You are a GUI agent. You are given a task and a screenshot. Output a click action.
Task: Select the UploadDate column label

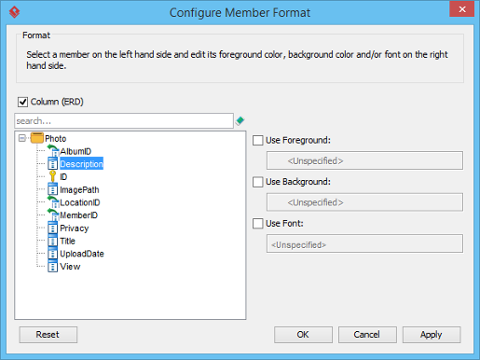[x=82, y=254]
